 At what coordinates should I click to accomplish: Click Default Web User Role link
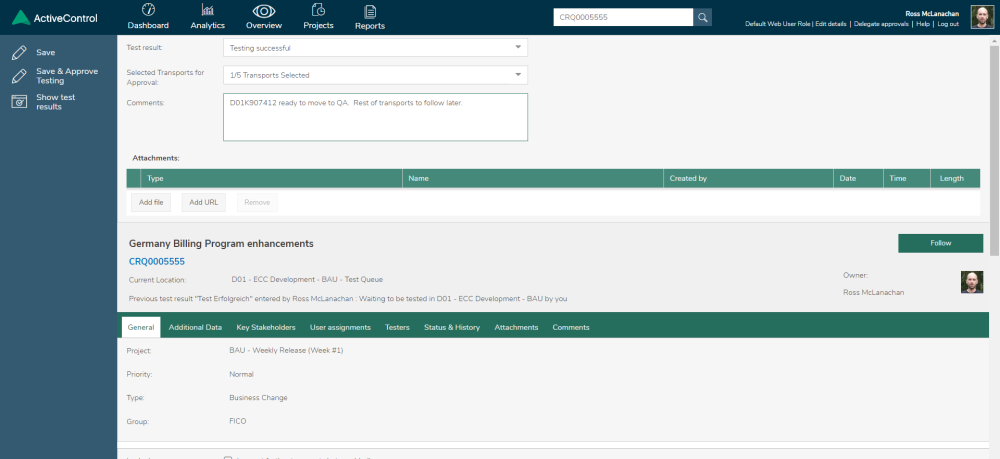click(x=777, y=24)
